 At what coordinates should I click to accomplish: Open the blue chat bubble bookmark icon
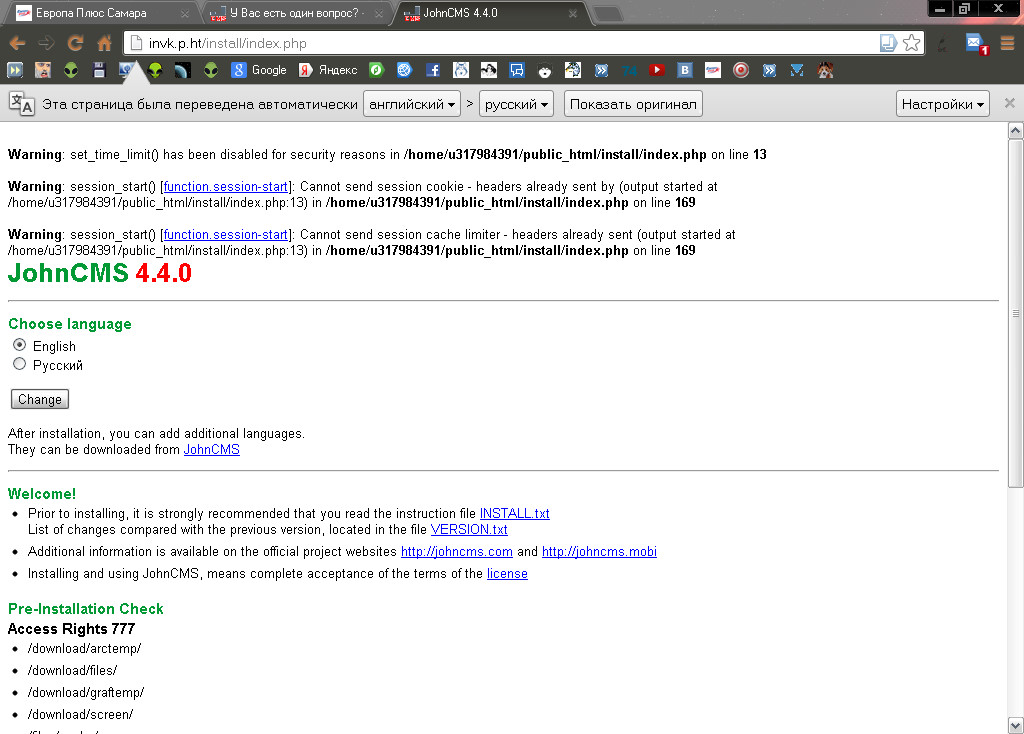[x=517, y=70]
